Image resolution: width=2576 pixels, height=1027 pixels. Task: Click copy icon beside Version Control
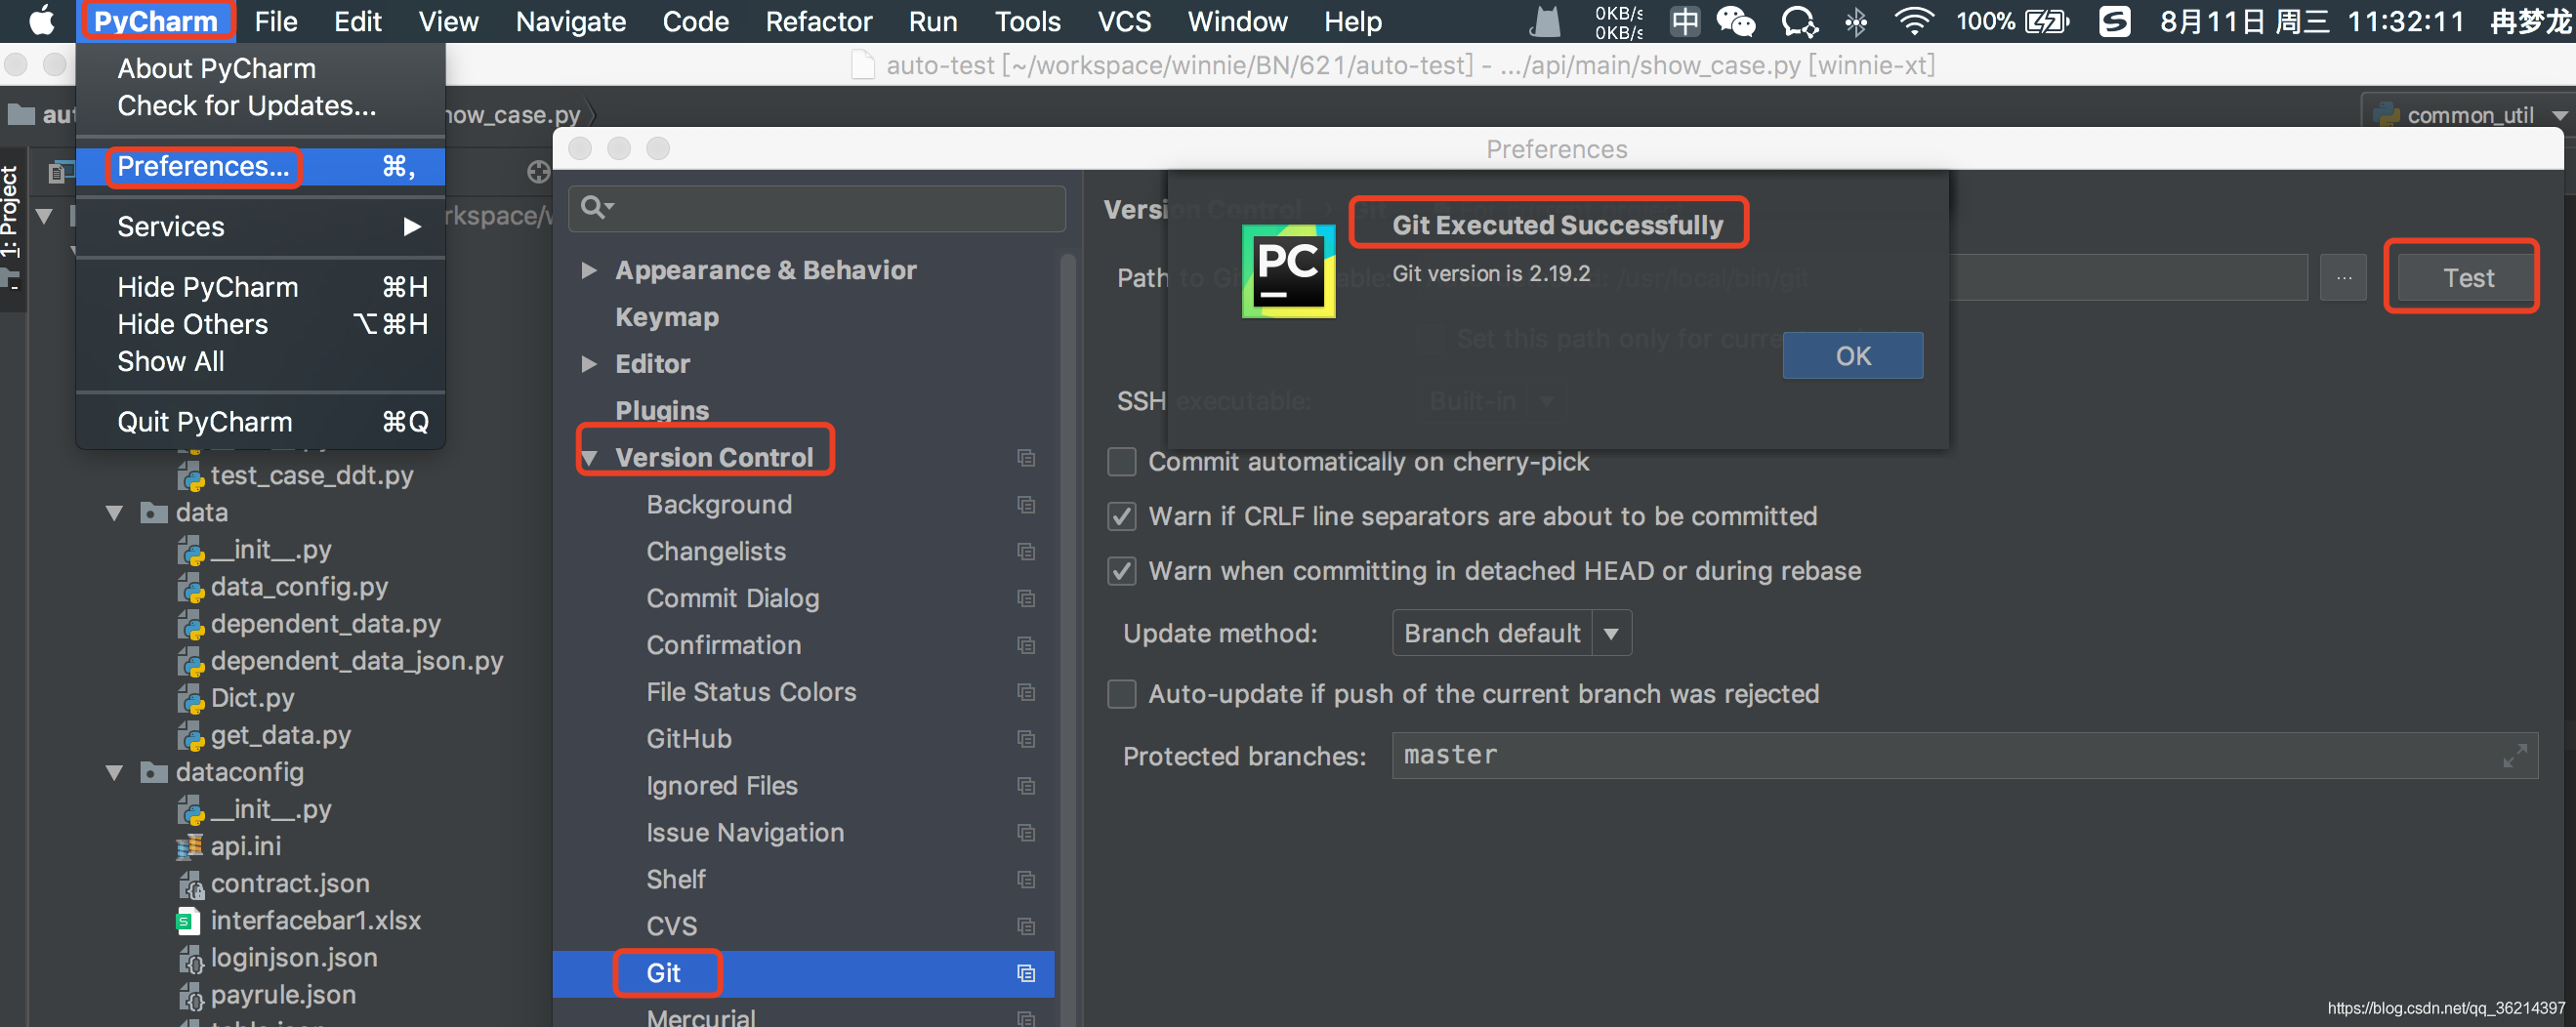[1026, 458]
